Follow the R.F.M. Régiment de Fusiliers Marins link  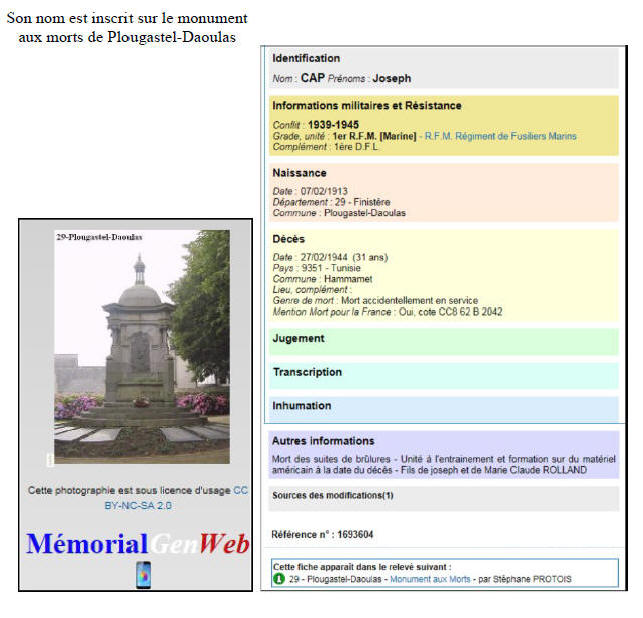[x=500, y=136]
